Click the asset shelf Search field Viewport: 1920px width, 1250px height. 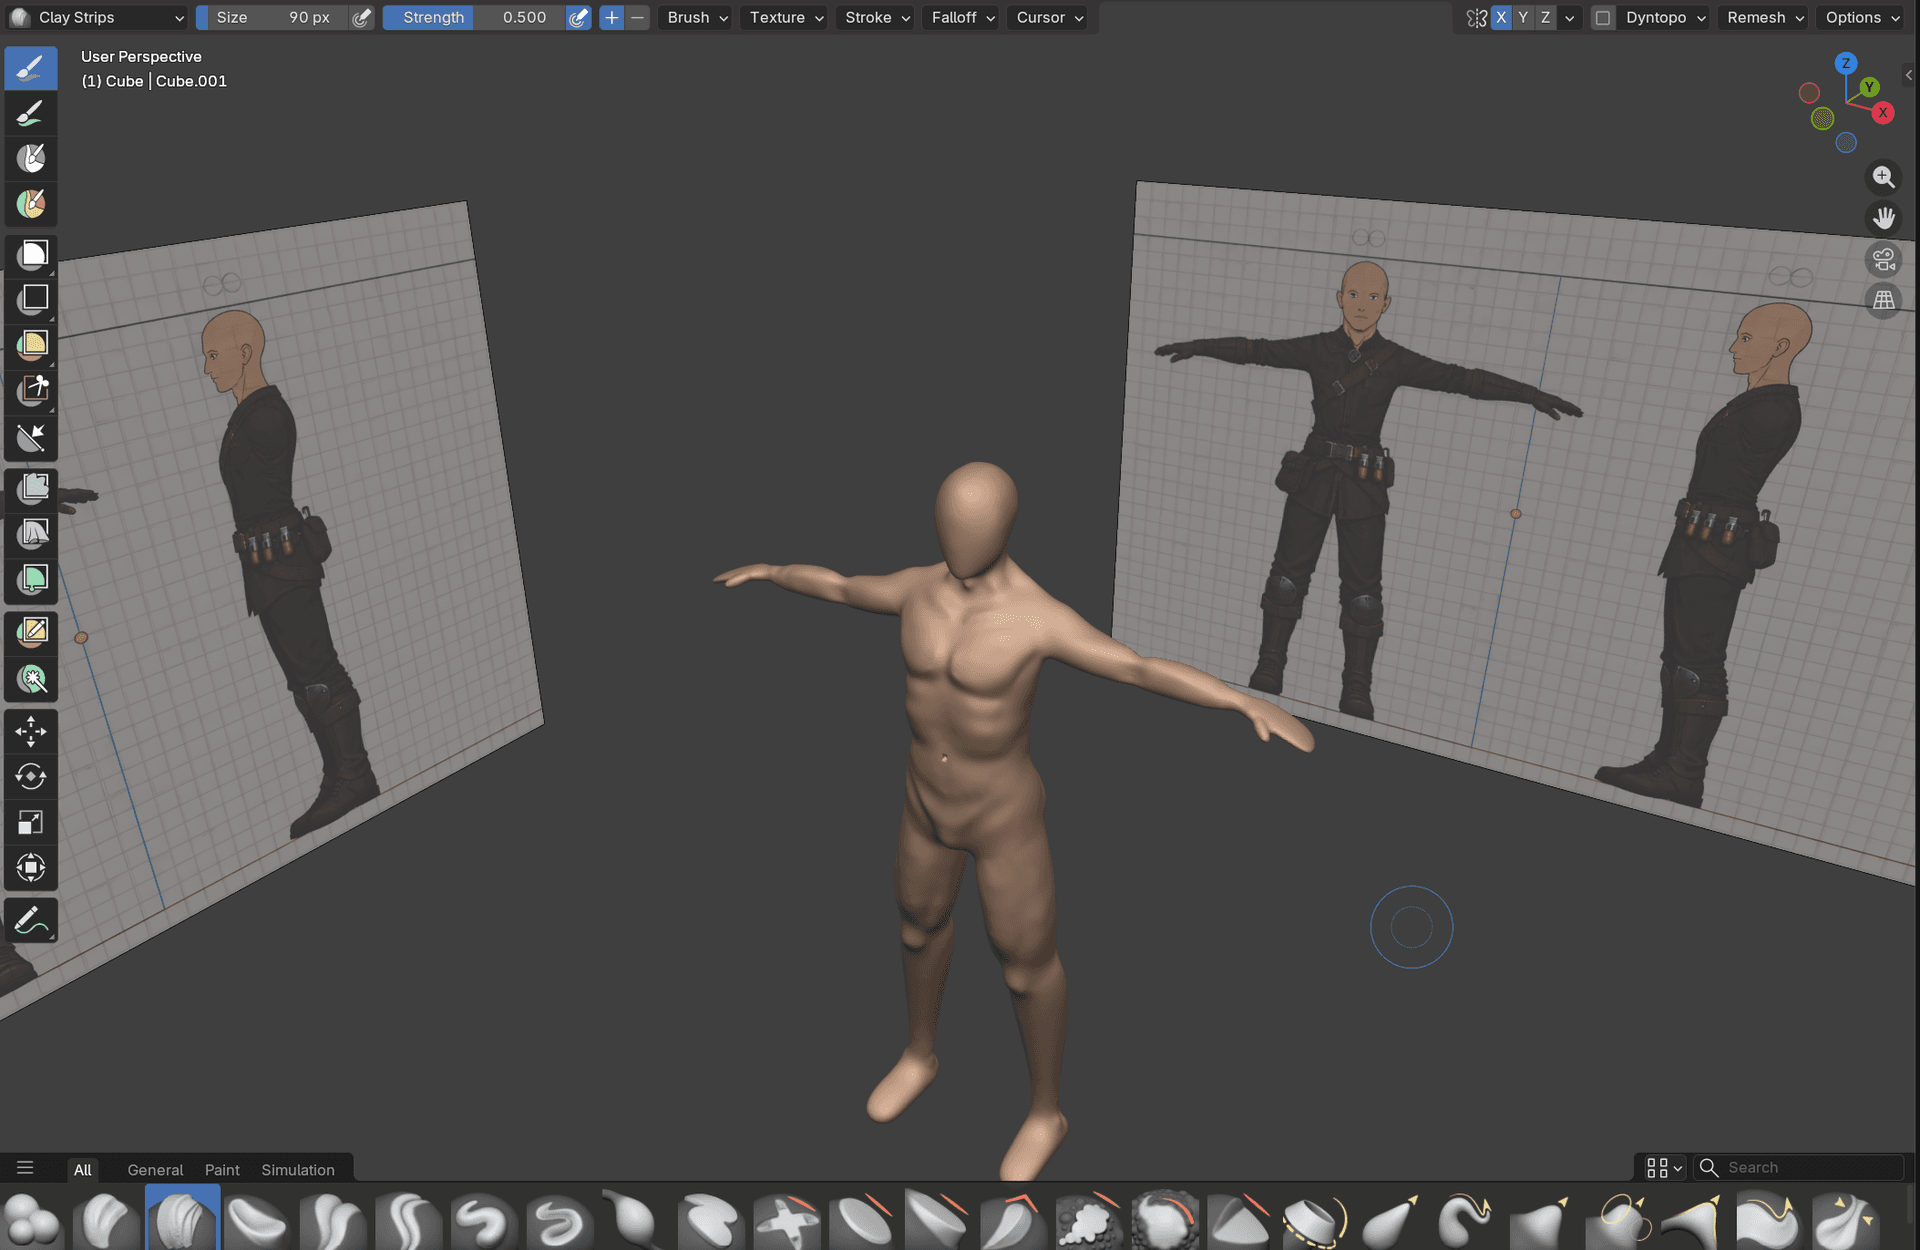point(1800,1167)
